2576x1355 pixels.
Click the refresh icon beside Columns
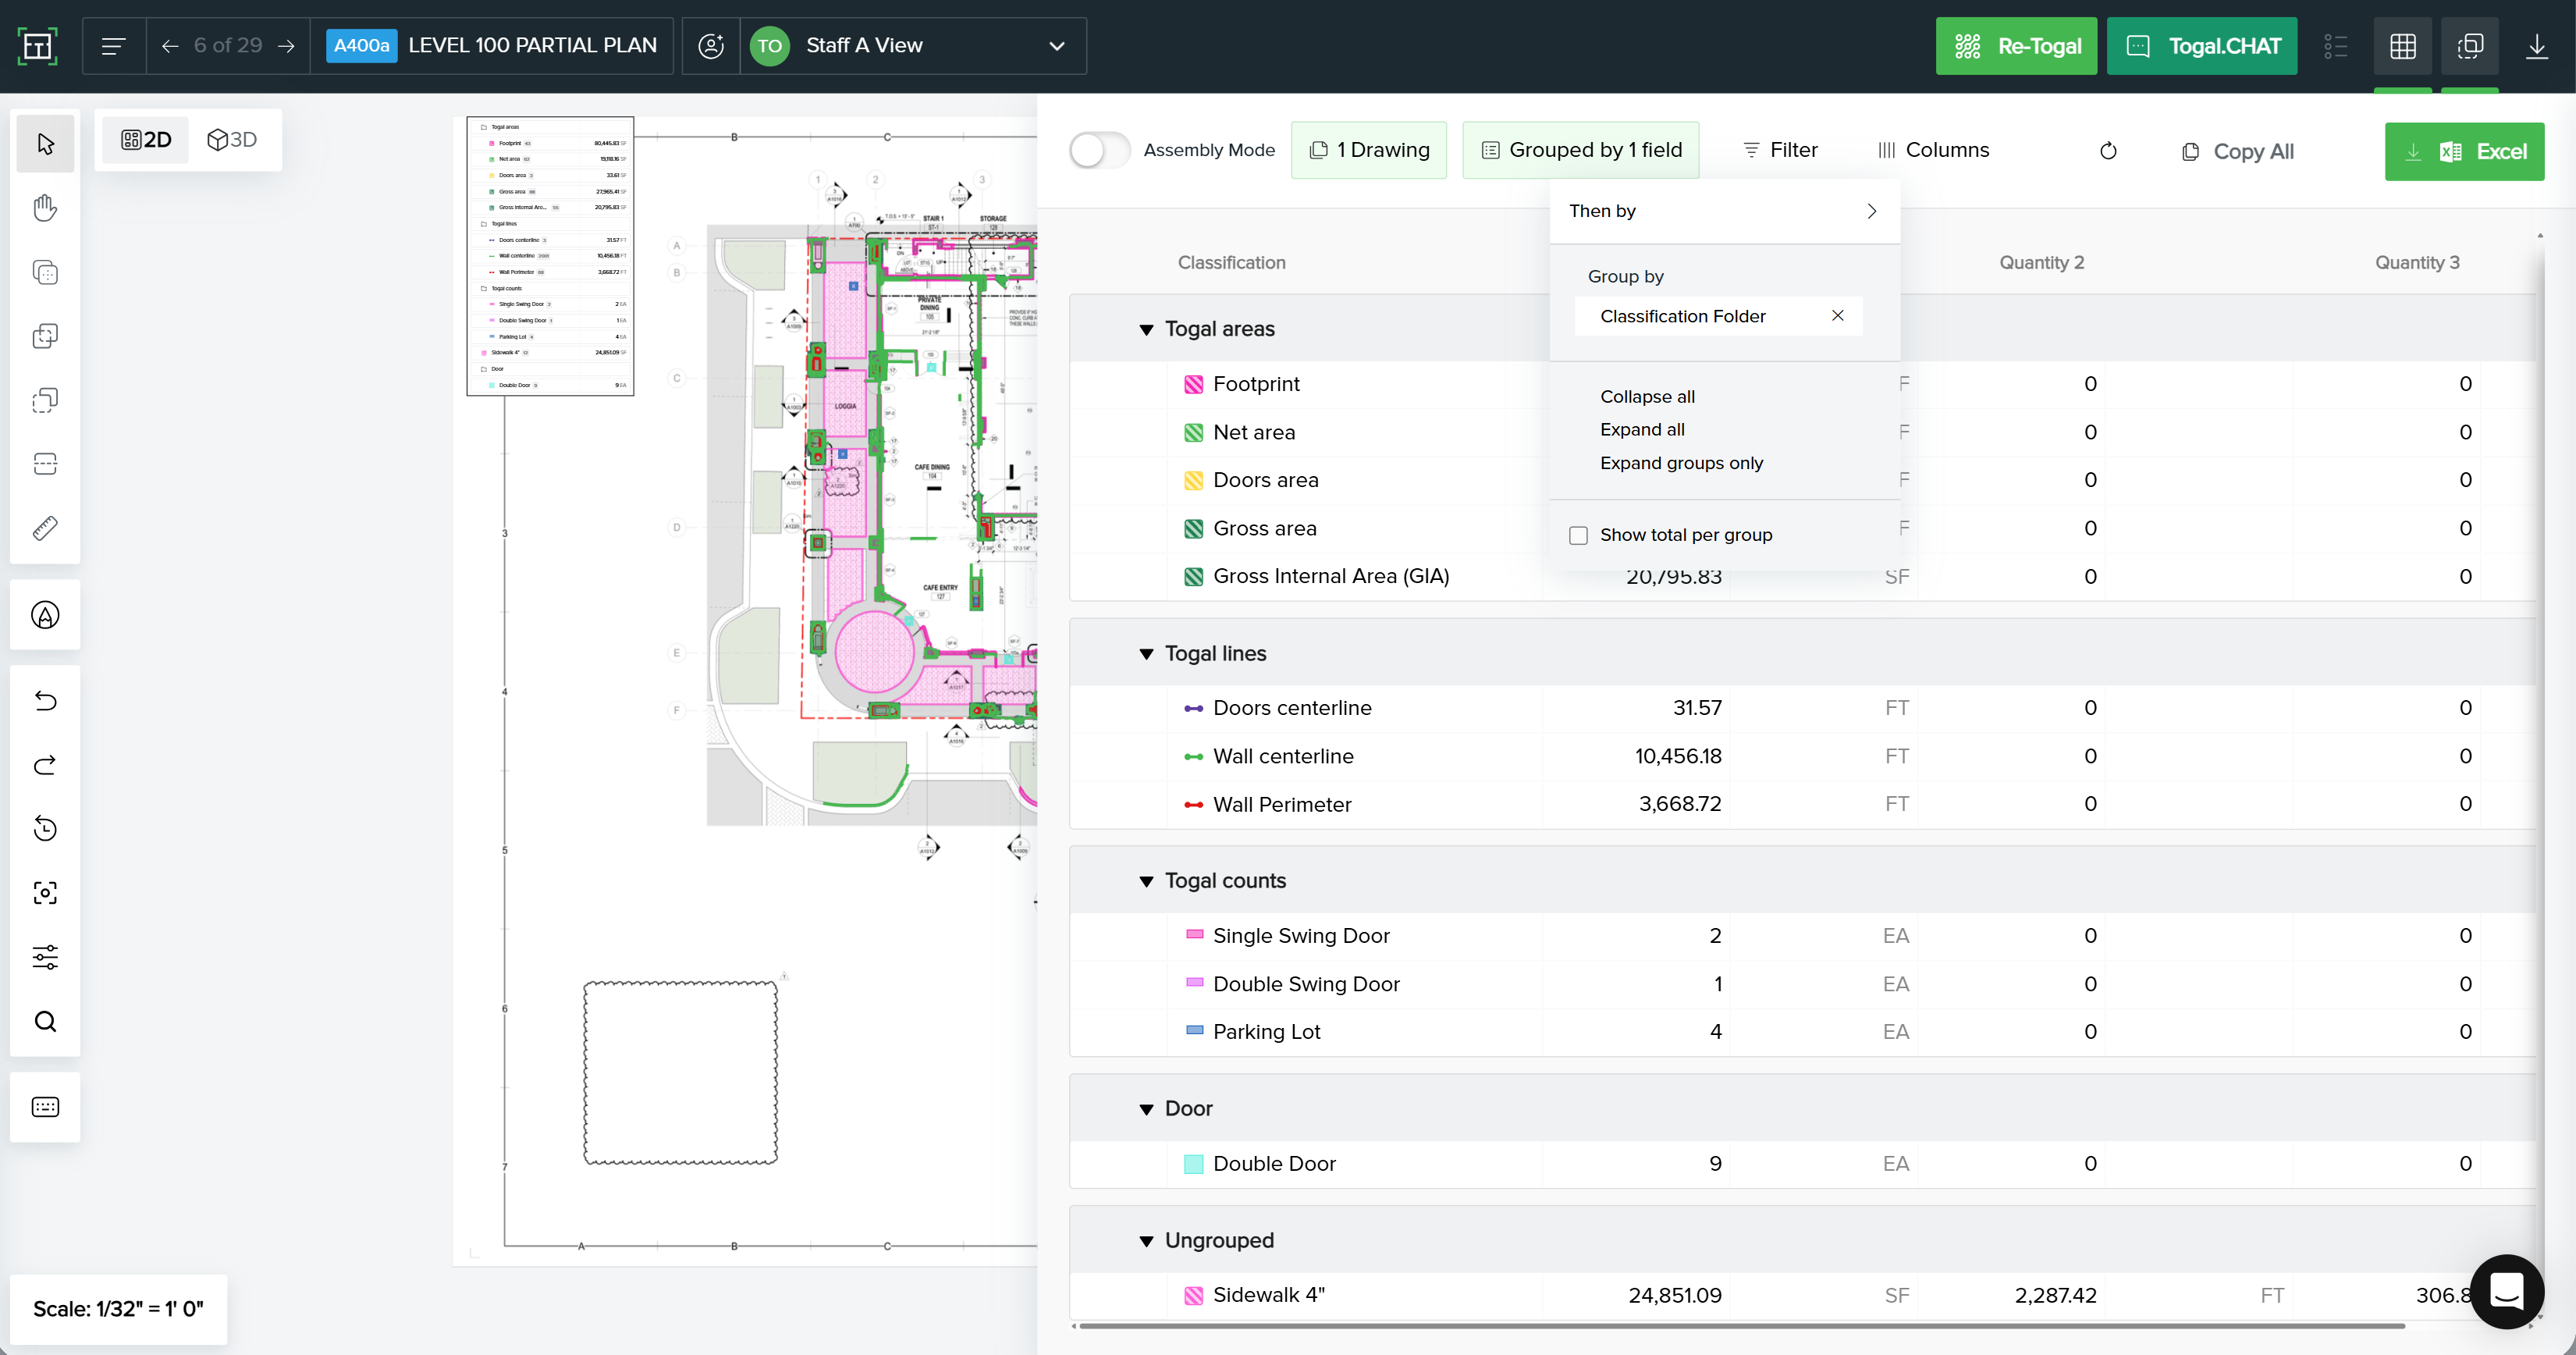(x=2108, y=151)
